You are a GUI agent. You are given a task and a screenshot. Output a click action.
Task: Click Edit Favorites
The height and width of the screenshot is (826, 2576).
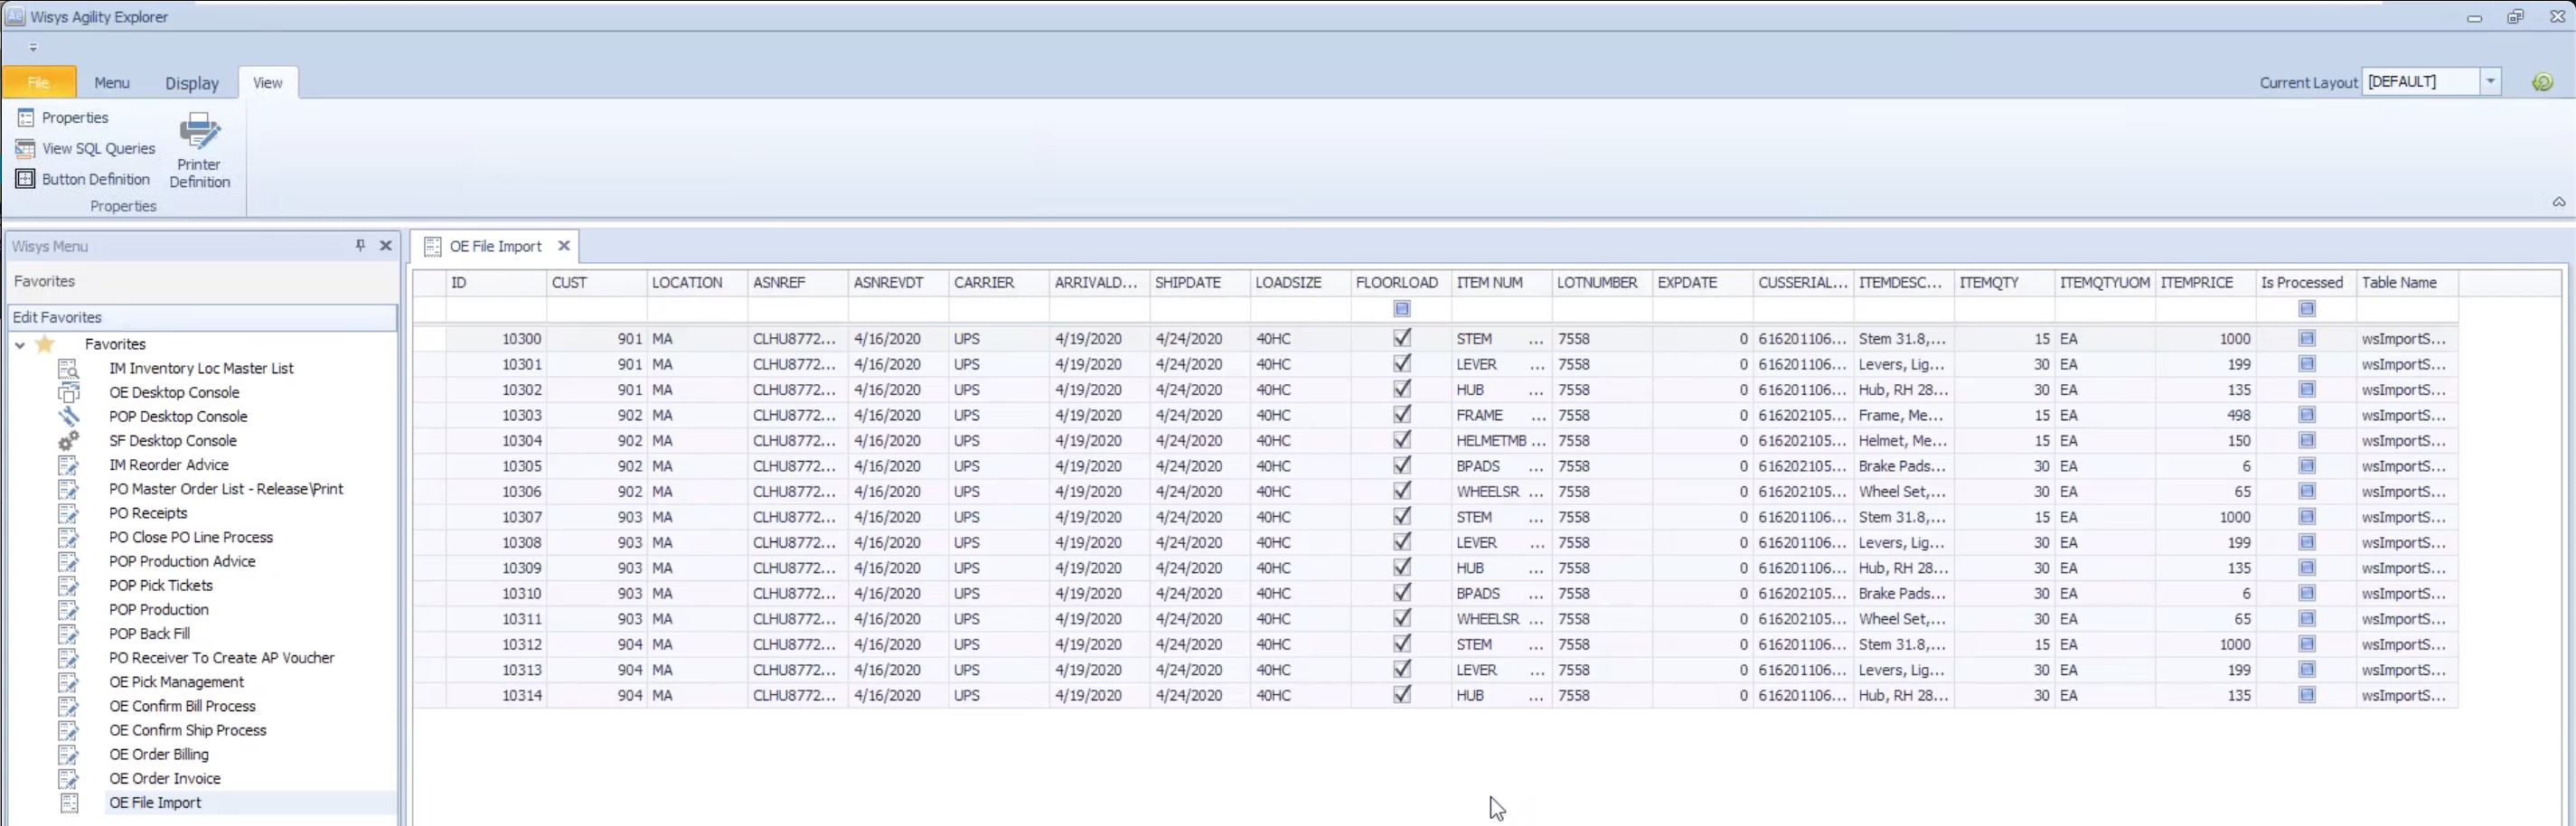pos(58,317)
